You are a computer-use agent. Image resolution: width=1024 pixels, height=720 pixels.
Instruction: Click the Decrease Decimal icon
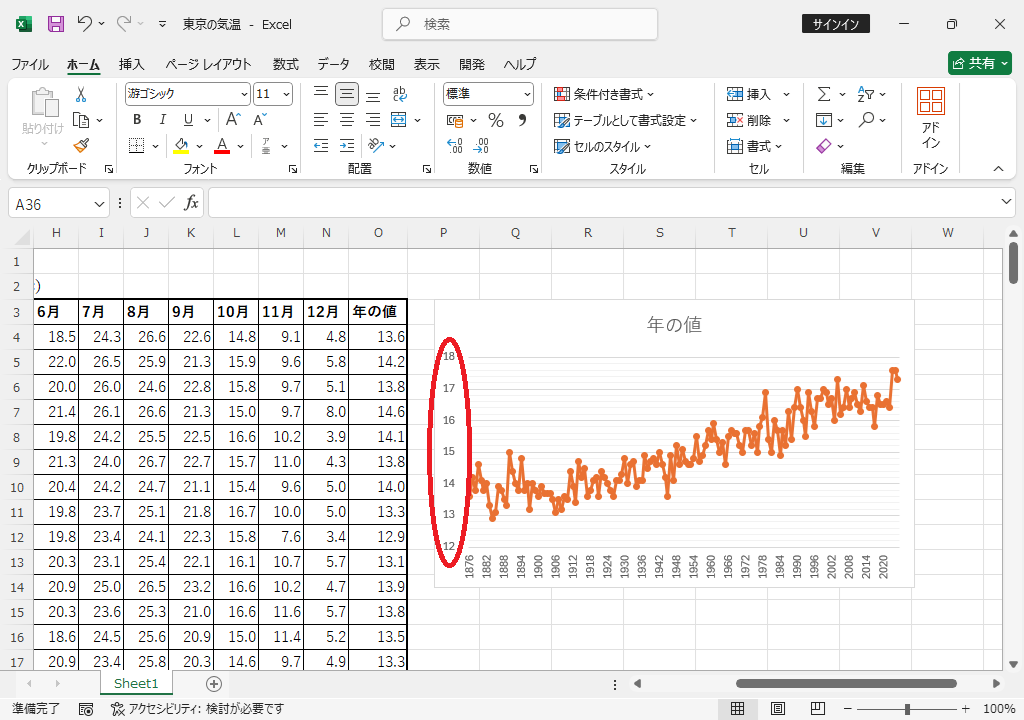(481, 146)
